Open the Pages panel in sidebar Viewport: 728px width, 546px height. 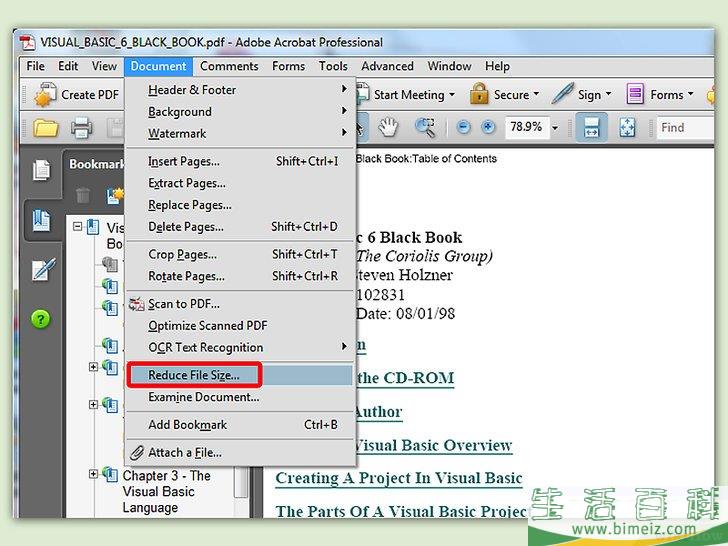coord(41,170)
